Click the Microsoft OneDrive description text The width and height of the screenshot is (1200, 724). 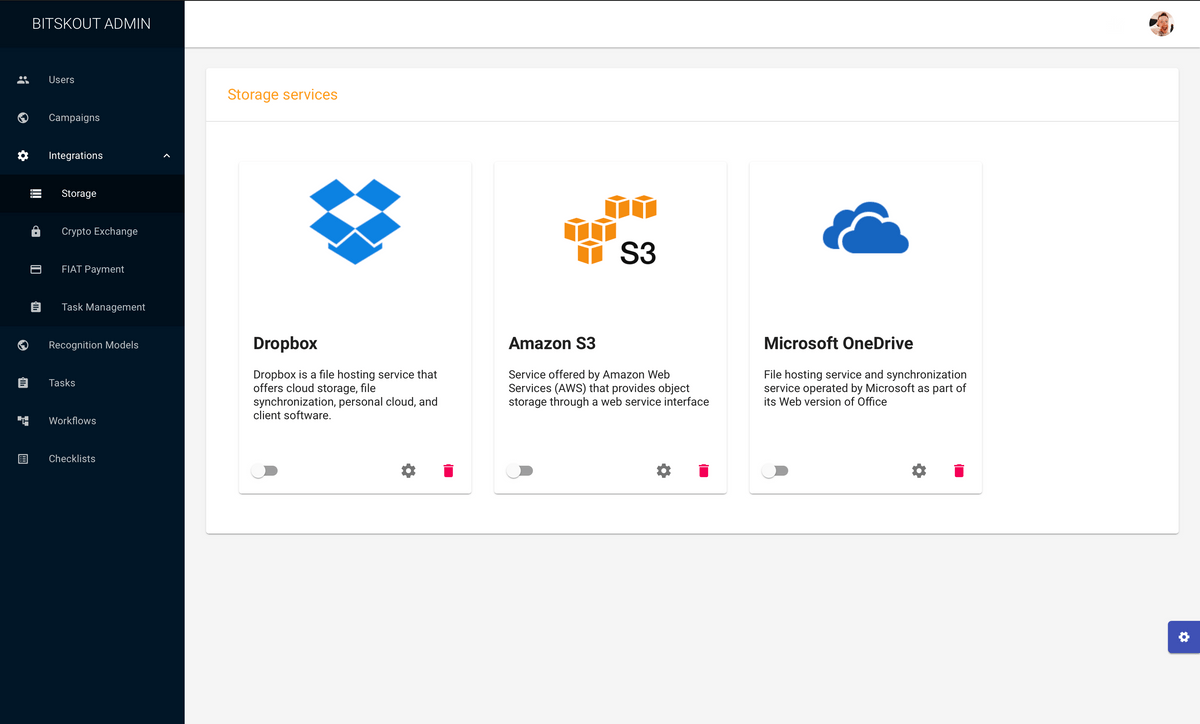coord(865,388)
